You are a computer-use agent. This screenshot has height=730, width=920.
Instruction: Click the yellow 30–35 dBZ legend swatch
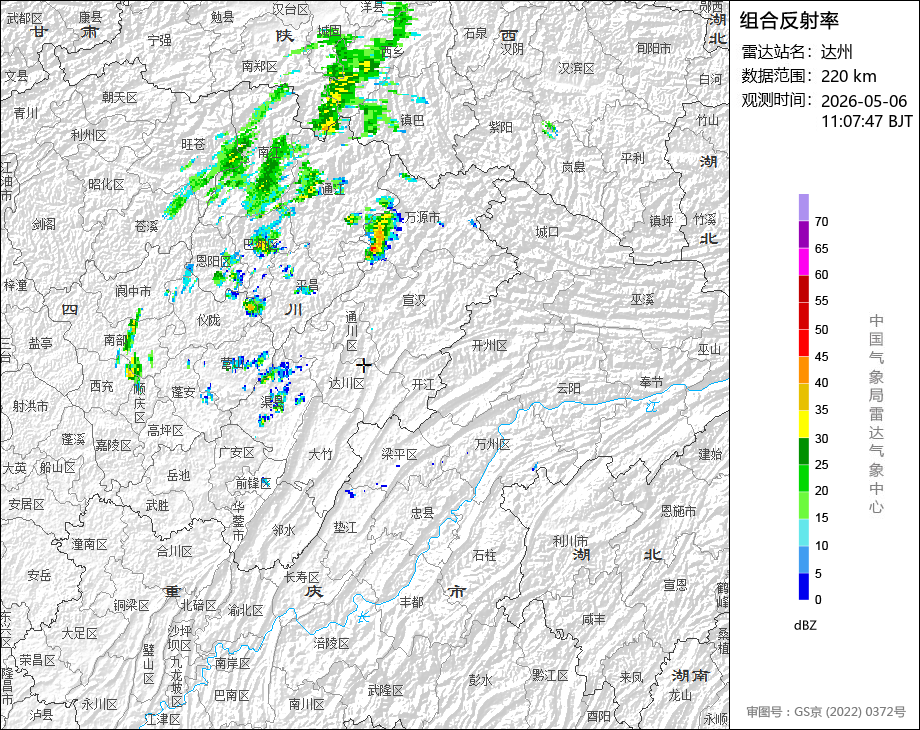(x=804, y=424)
